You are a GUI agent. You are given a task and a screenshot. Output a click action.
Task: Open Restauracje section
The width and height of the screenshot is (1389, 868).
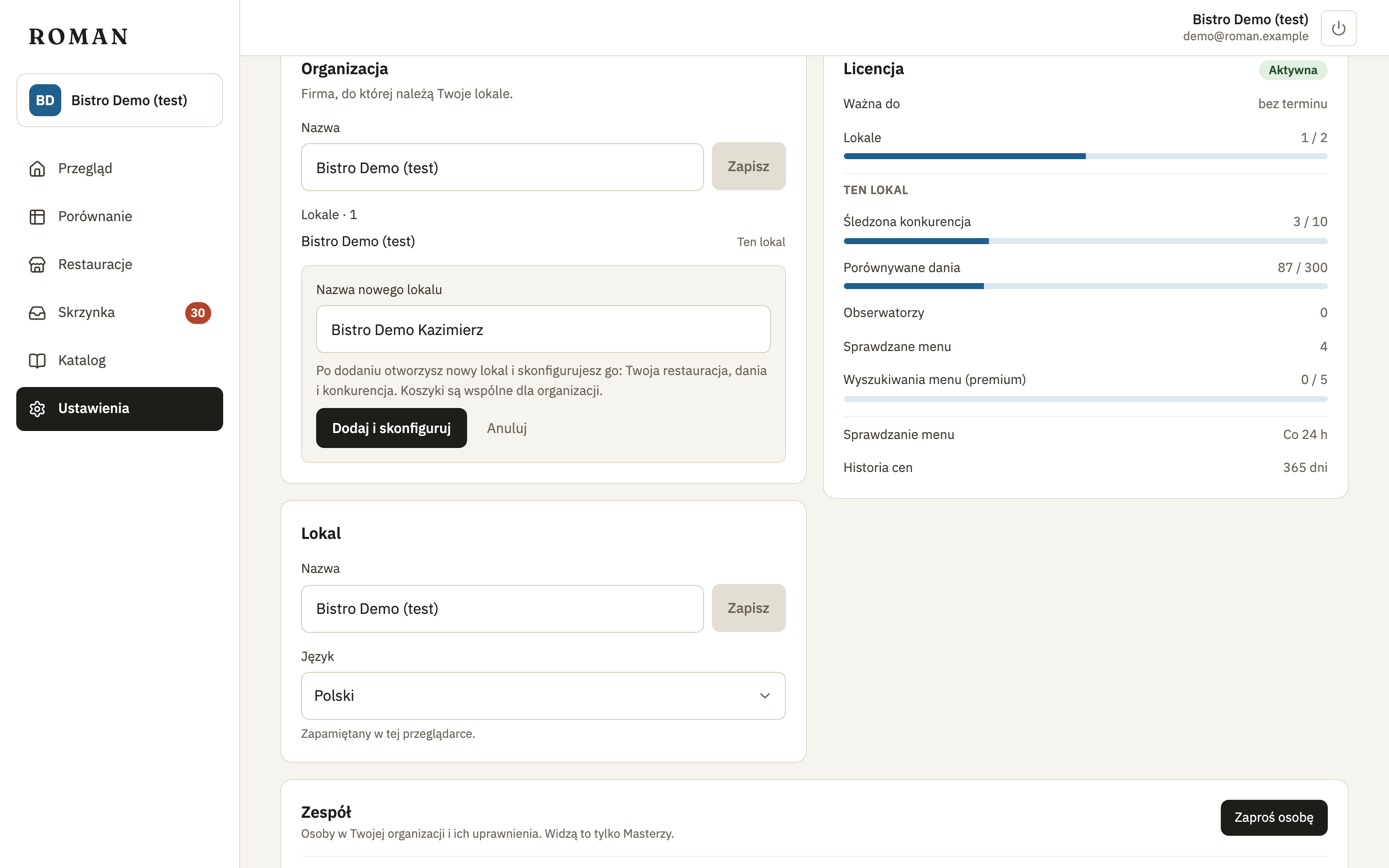(119, 264)
